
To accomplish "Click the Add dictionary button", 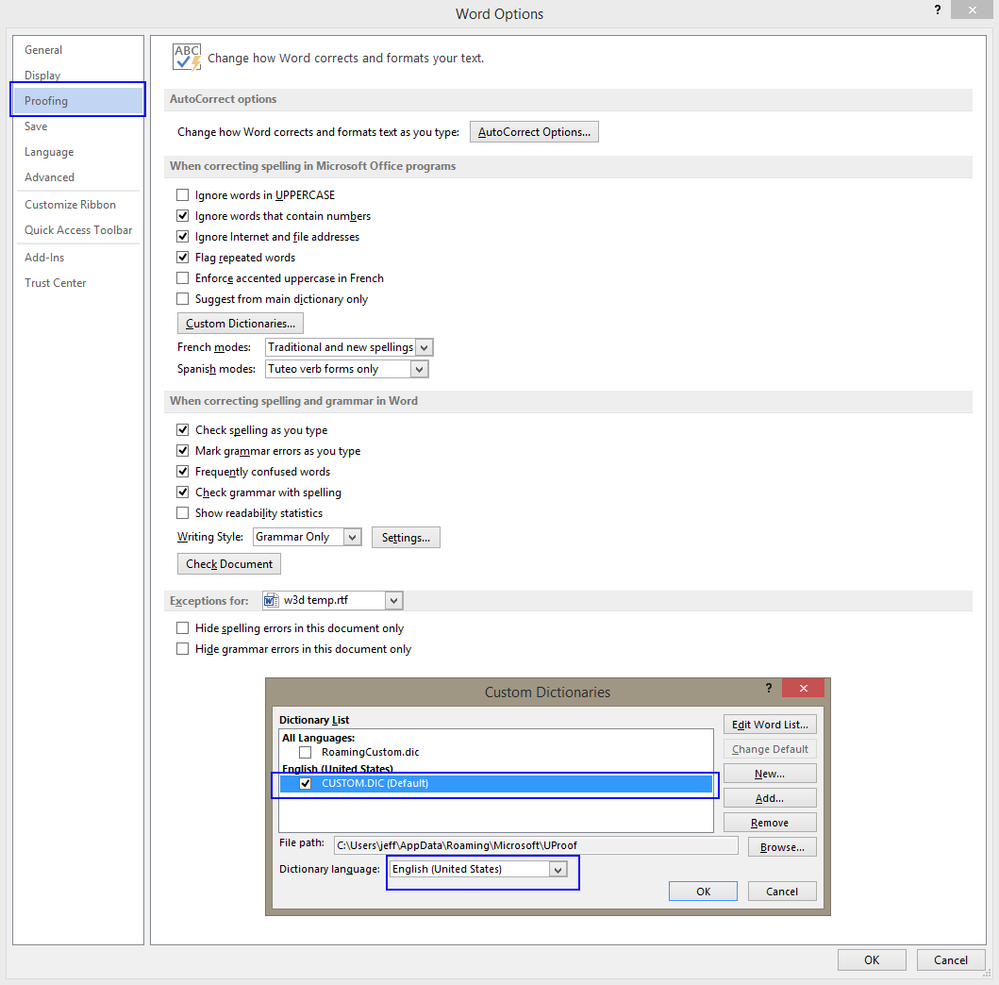I will click(x=770, y=798).
